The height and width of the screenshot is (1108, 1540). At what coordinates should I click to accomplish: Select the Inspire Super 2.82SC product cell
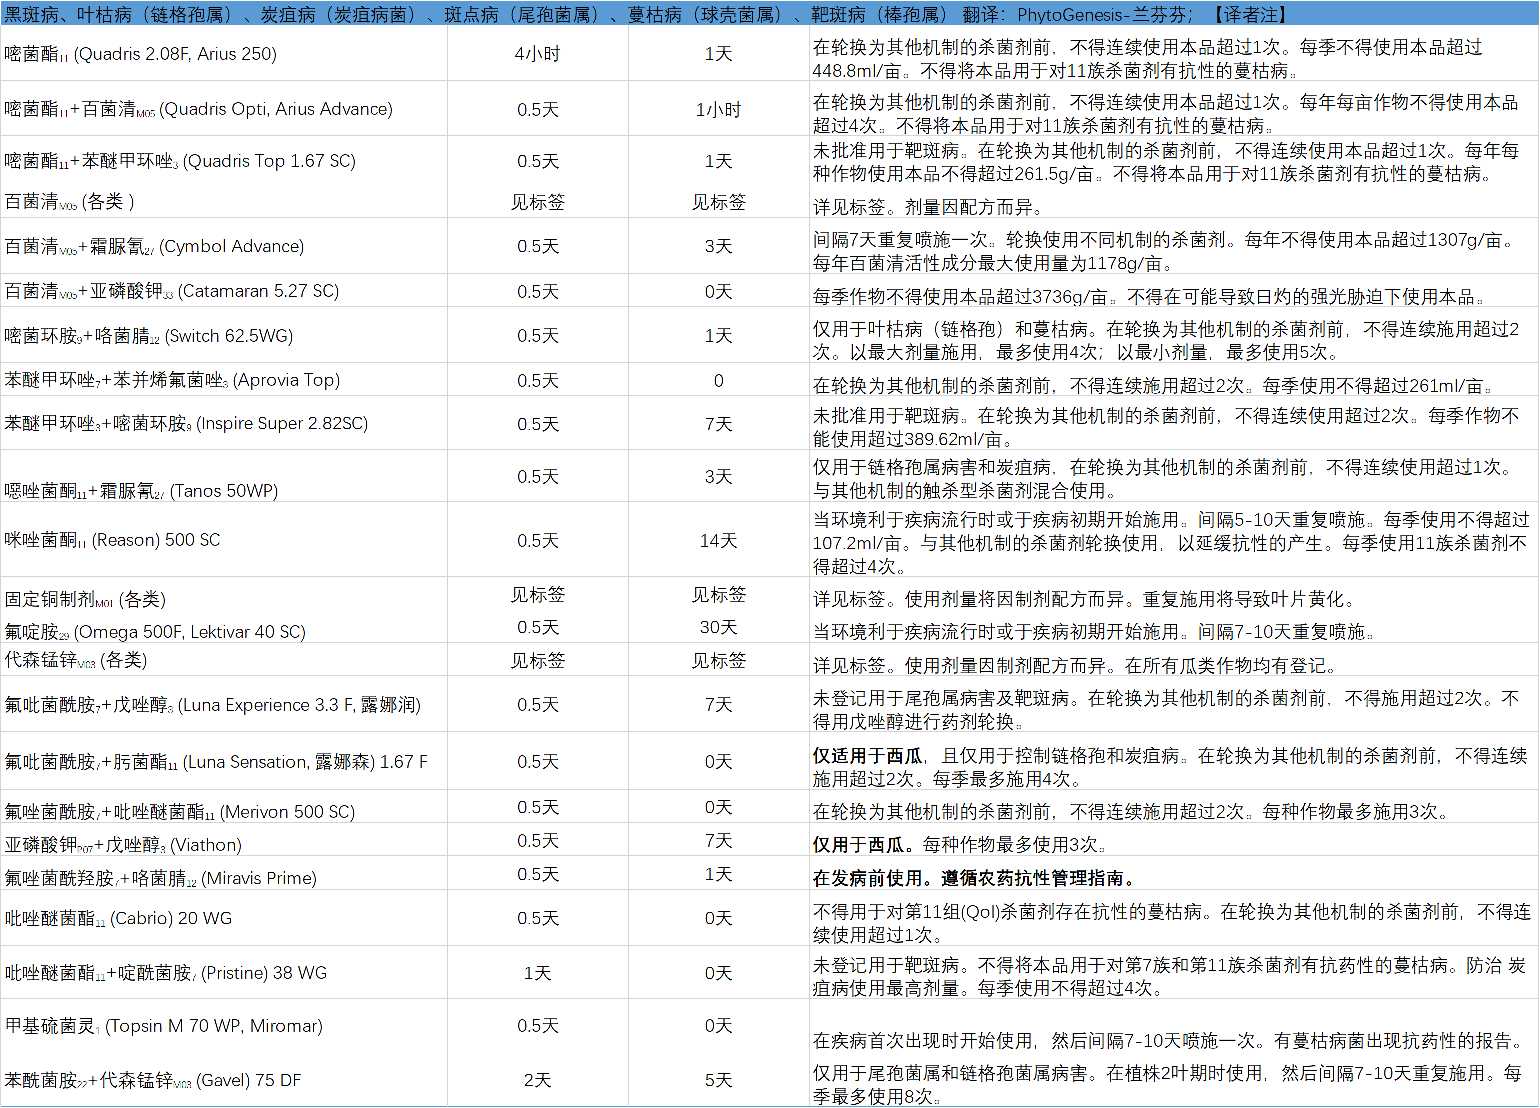pos(223,424)
